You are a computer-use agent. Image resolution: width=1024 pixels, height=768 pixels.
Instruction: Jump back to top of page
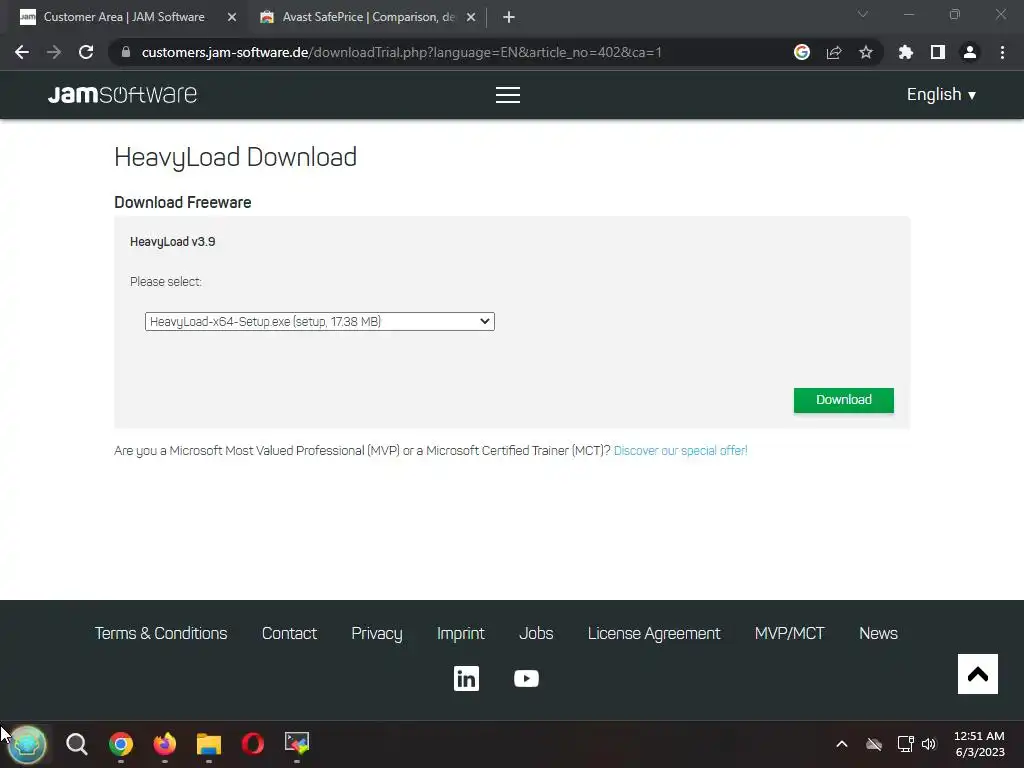pos(978,674)
